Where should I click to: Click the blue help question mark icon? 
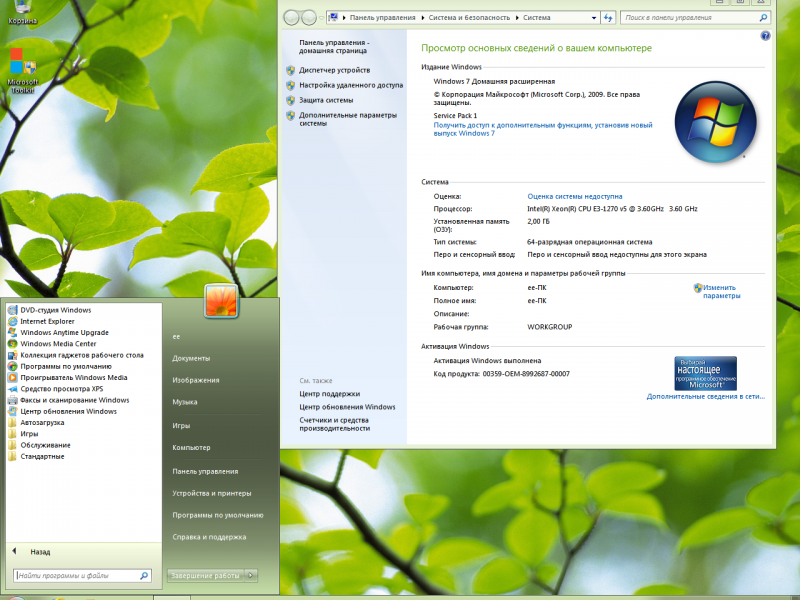pos(765,36)
